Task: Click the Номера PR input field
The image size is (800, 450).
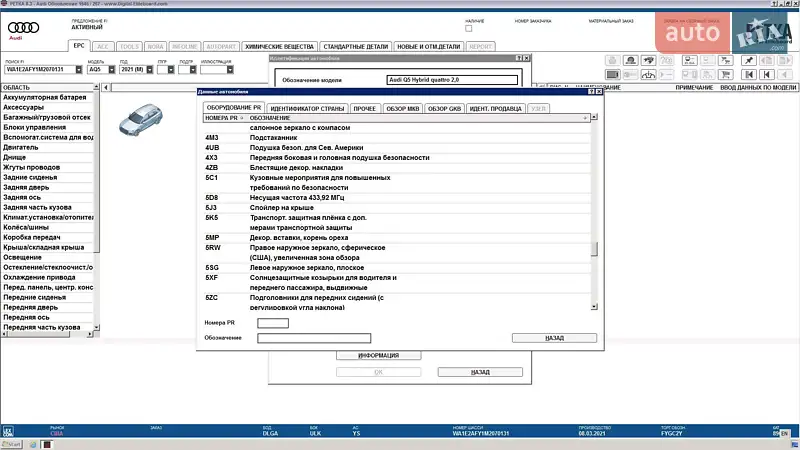Action: 272,323
